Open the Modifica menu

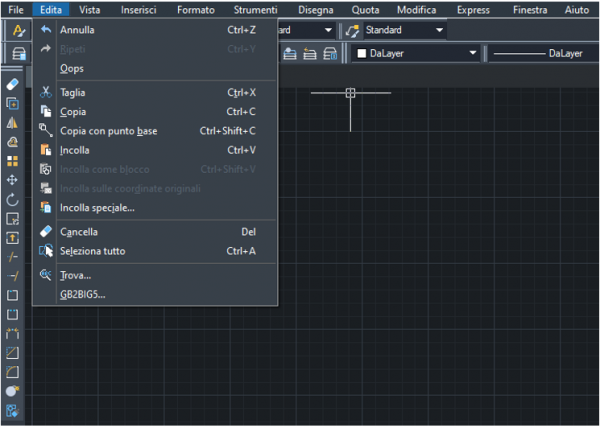point(416,10)
